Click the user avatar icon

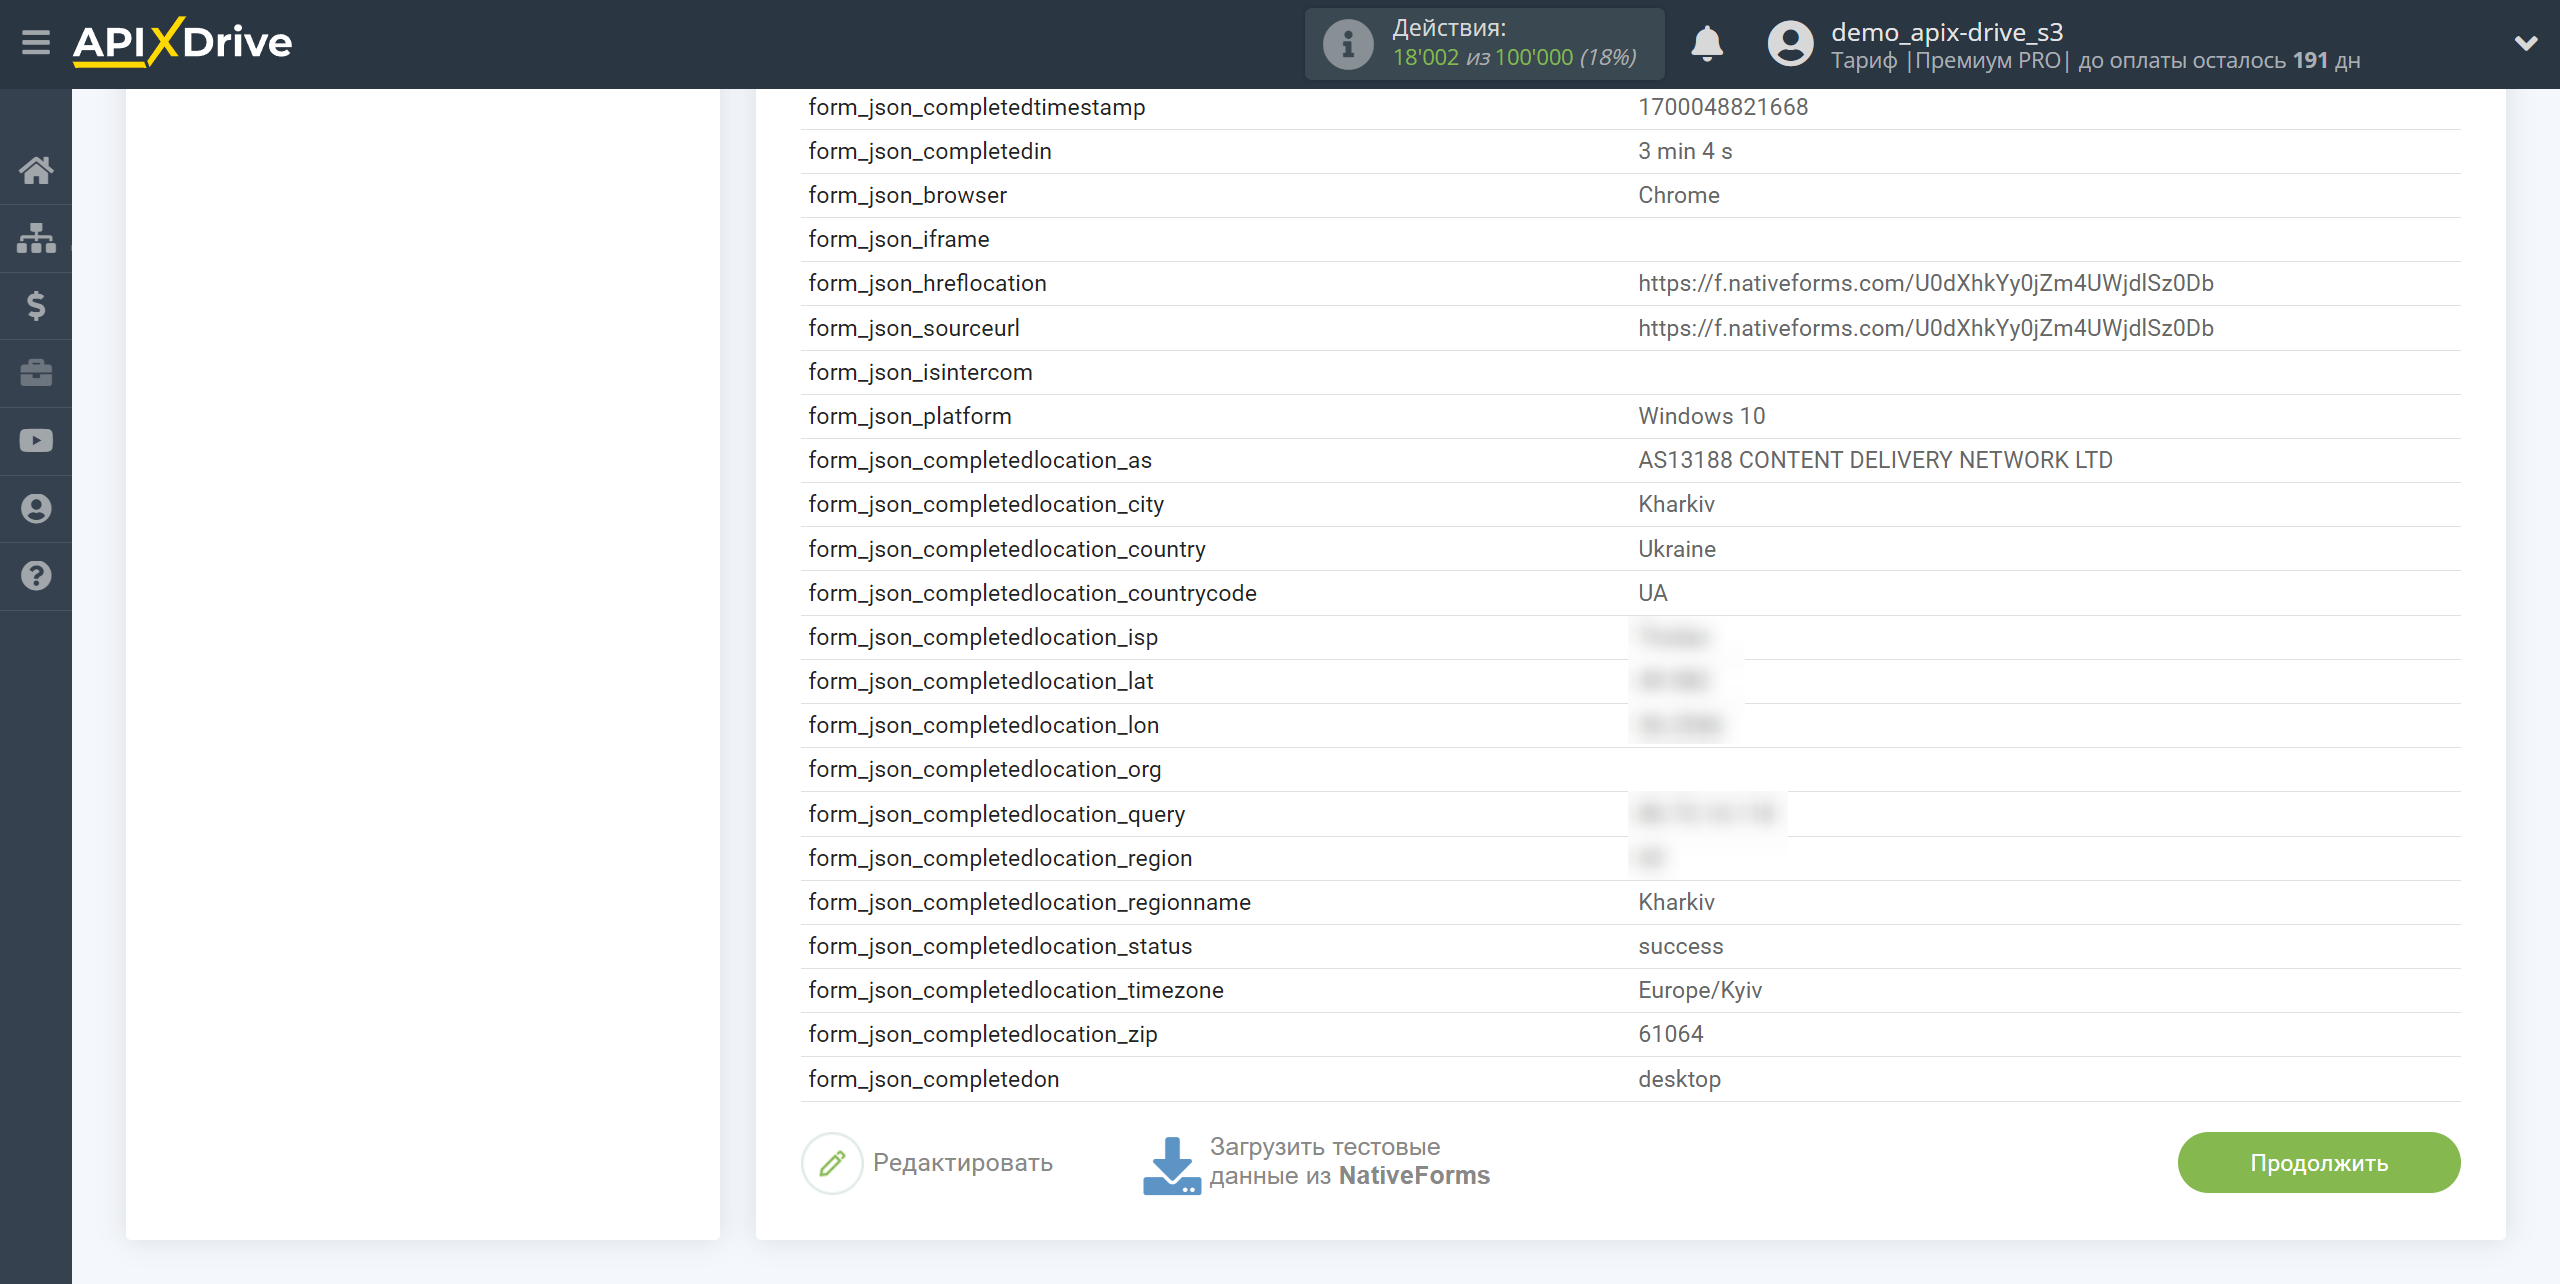pos(1790,44)
